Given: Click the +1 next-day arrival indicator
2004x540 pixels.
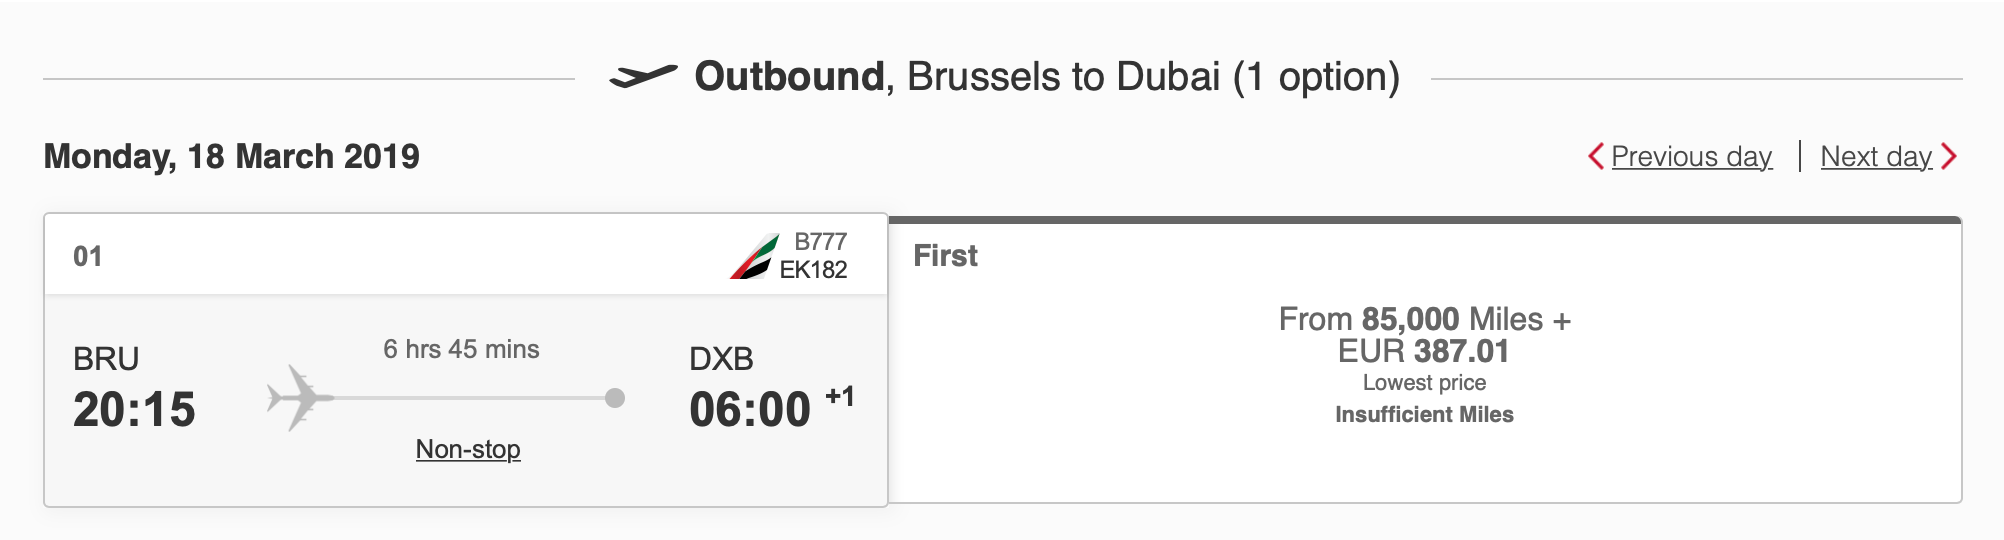Looking at the screenshot, I should (839, 397).
